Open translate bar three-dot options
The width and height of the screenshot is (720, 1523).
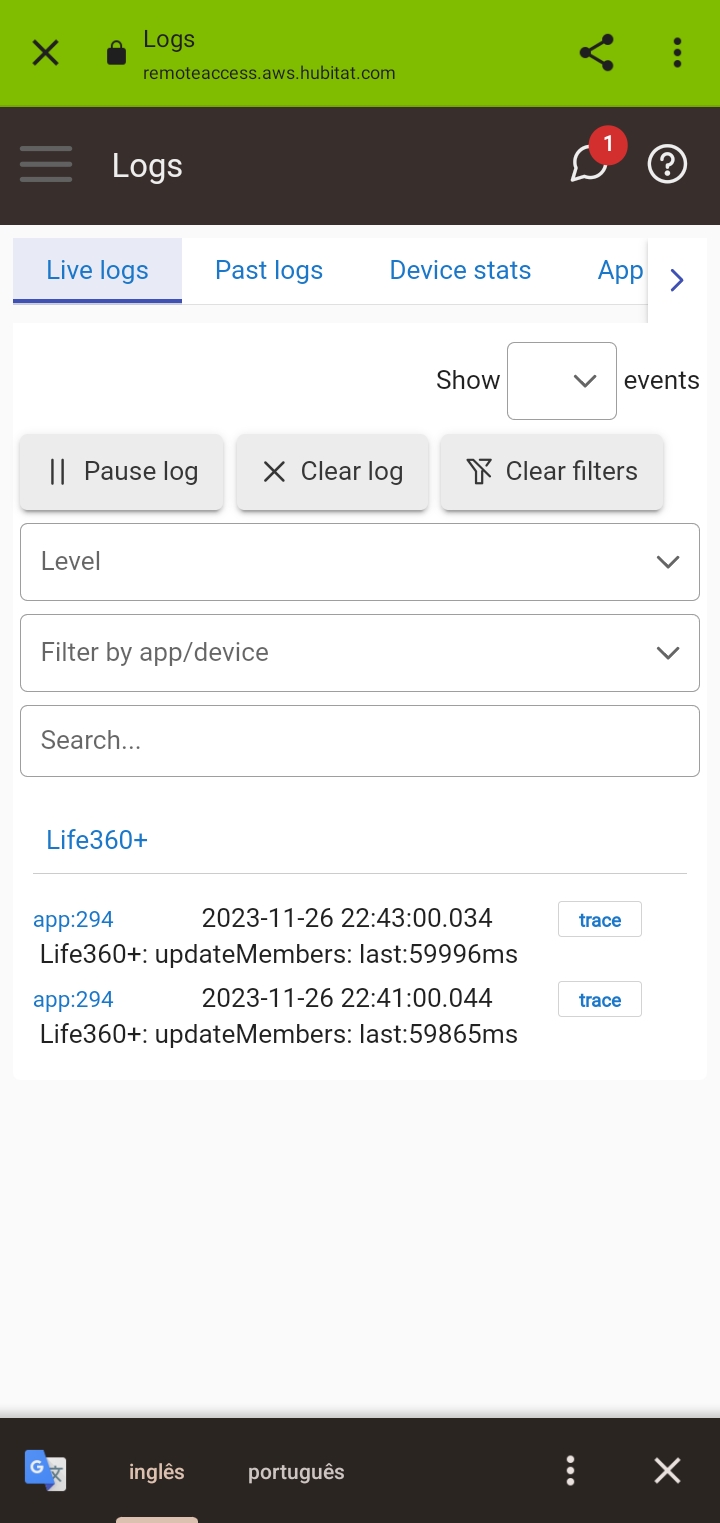[x=570, y=1471]
